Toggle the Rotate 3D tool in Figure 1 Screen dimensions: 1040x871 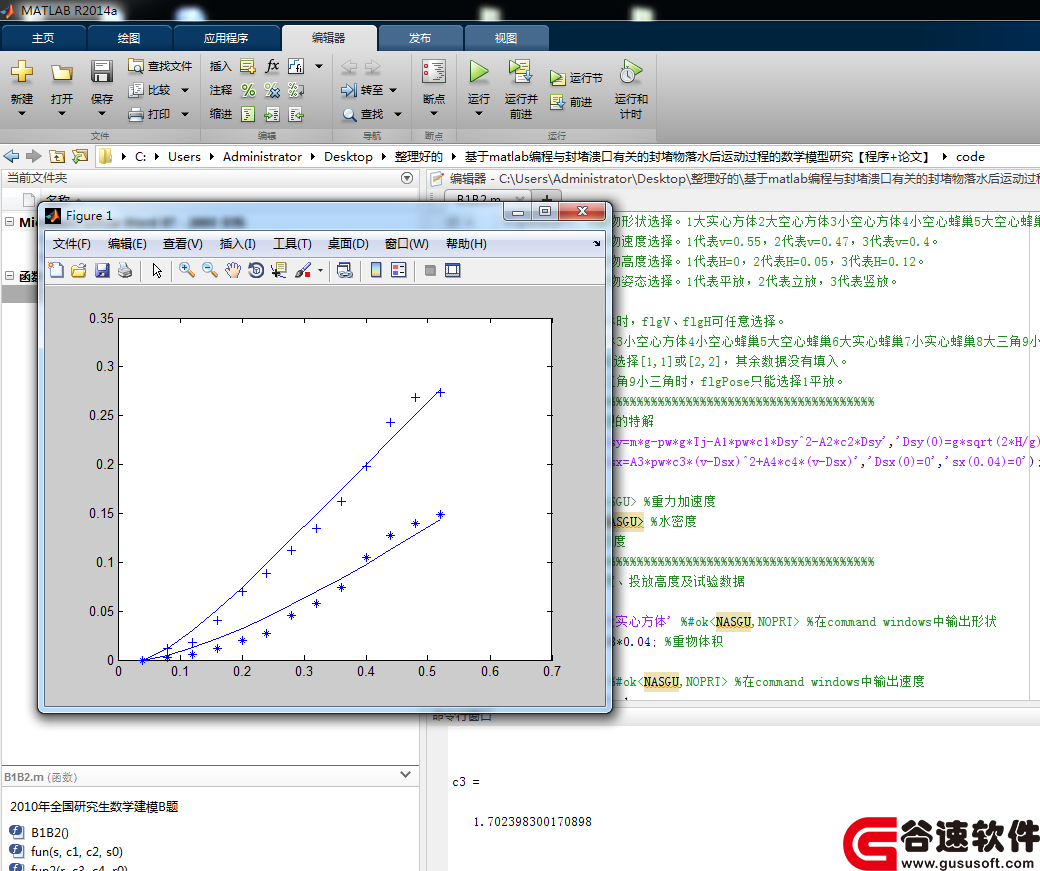tap(256, 270)
